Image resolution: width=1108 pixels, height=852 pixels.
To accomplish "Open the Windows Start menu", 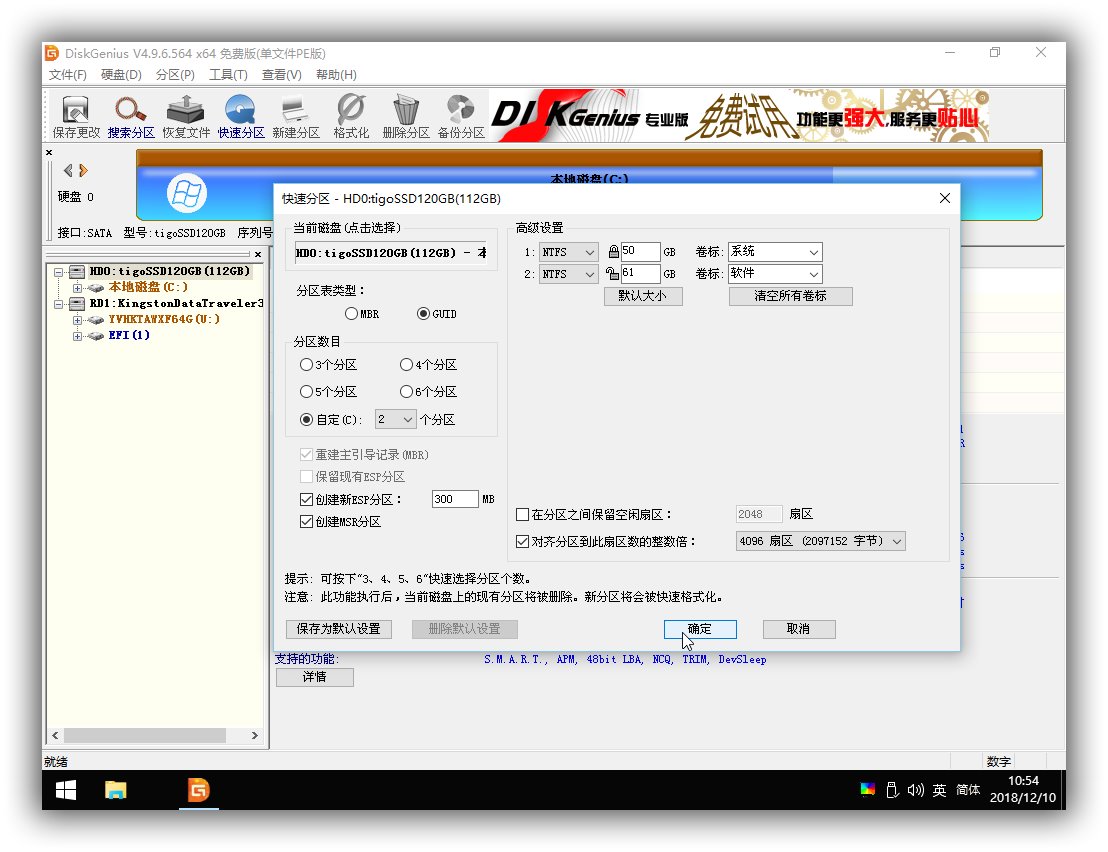I will pos(64,790).
